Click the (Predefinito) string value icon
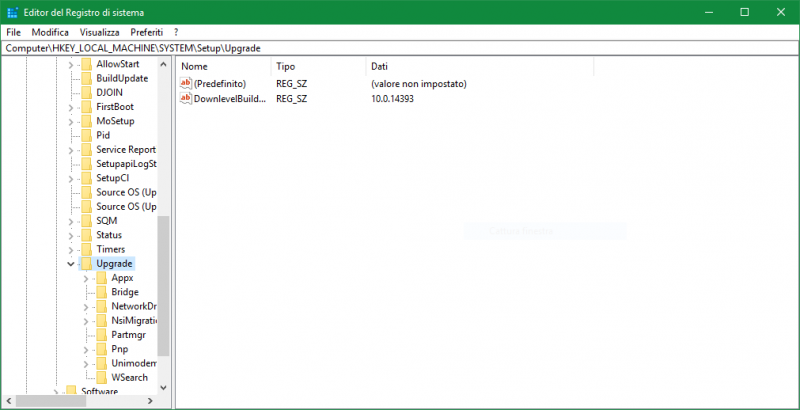 [186, 84]
